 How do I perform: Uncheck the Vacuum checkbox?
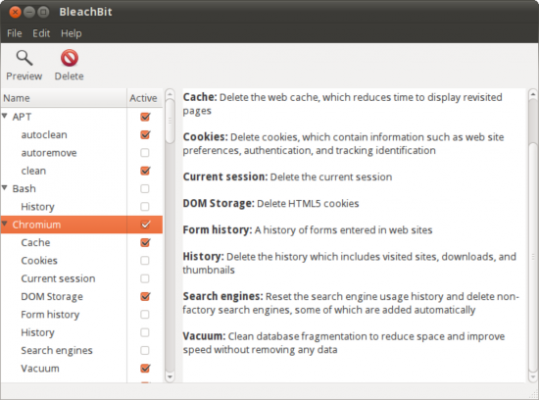[145, 368]
